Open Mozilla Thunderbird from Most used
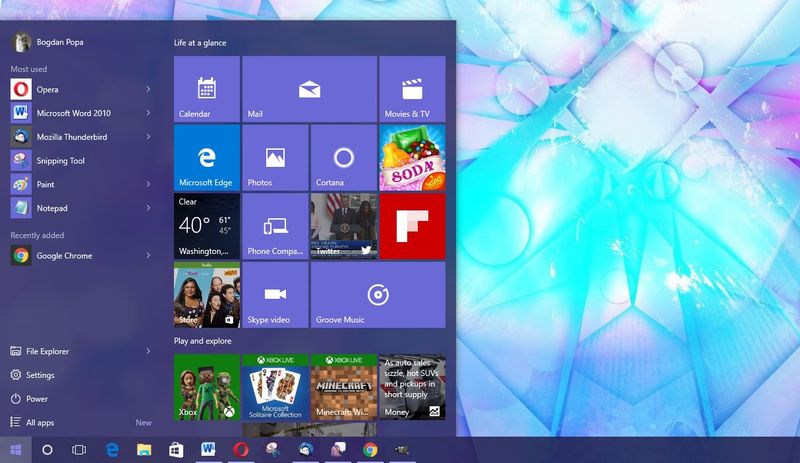The width and height of the screenshot is (800, 463). 82,137
